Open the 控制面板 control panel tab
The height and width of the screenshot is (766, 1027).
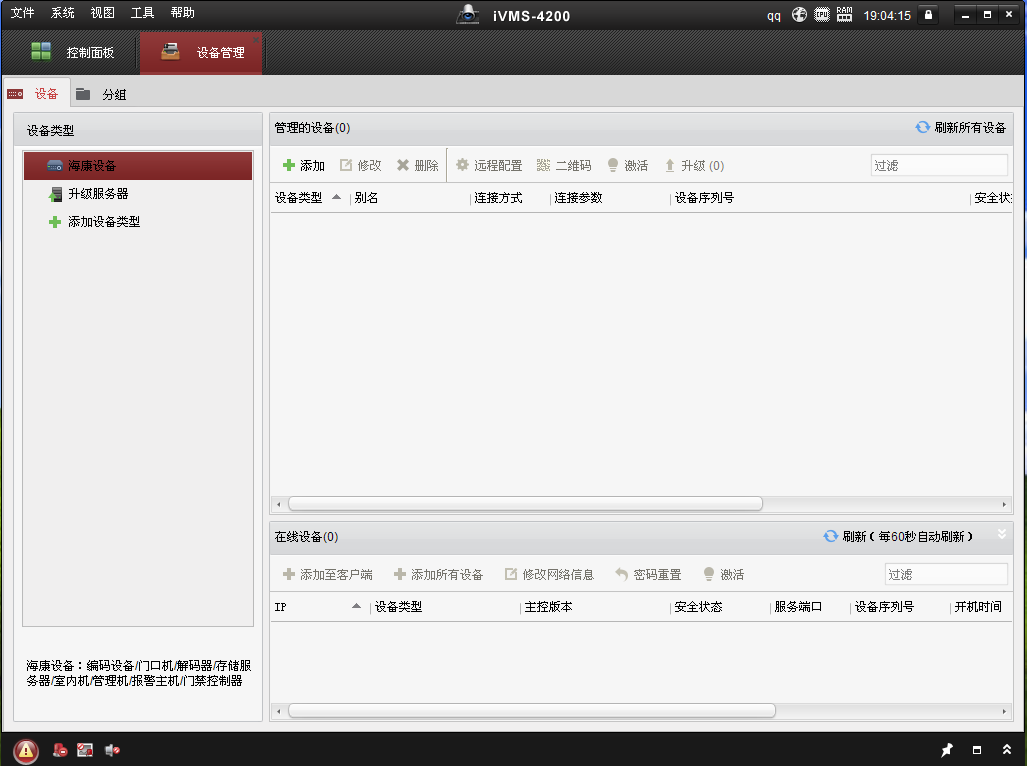(x=73, y=52)
